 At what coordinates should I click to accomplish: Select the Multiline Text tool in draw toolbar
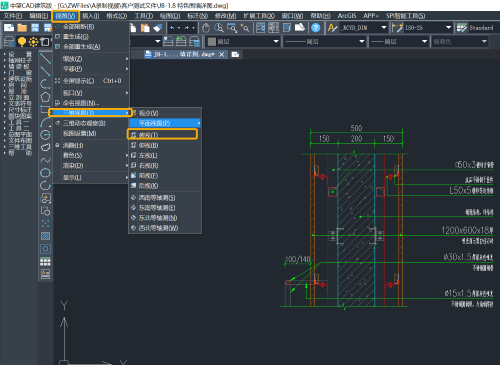pos(45,274)
